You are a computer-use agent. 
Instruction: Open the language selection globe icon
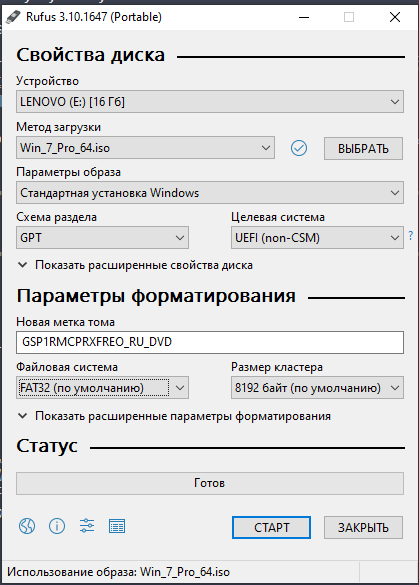[27, 526]
